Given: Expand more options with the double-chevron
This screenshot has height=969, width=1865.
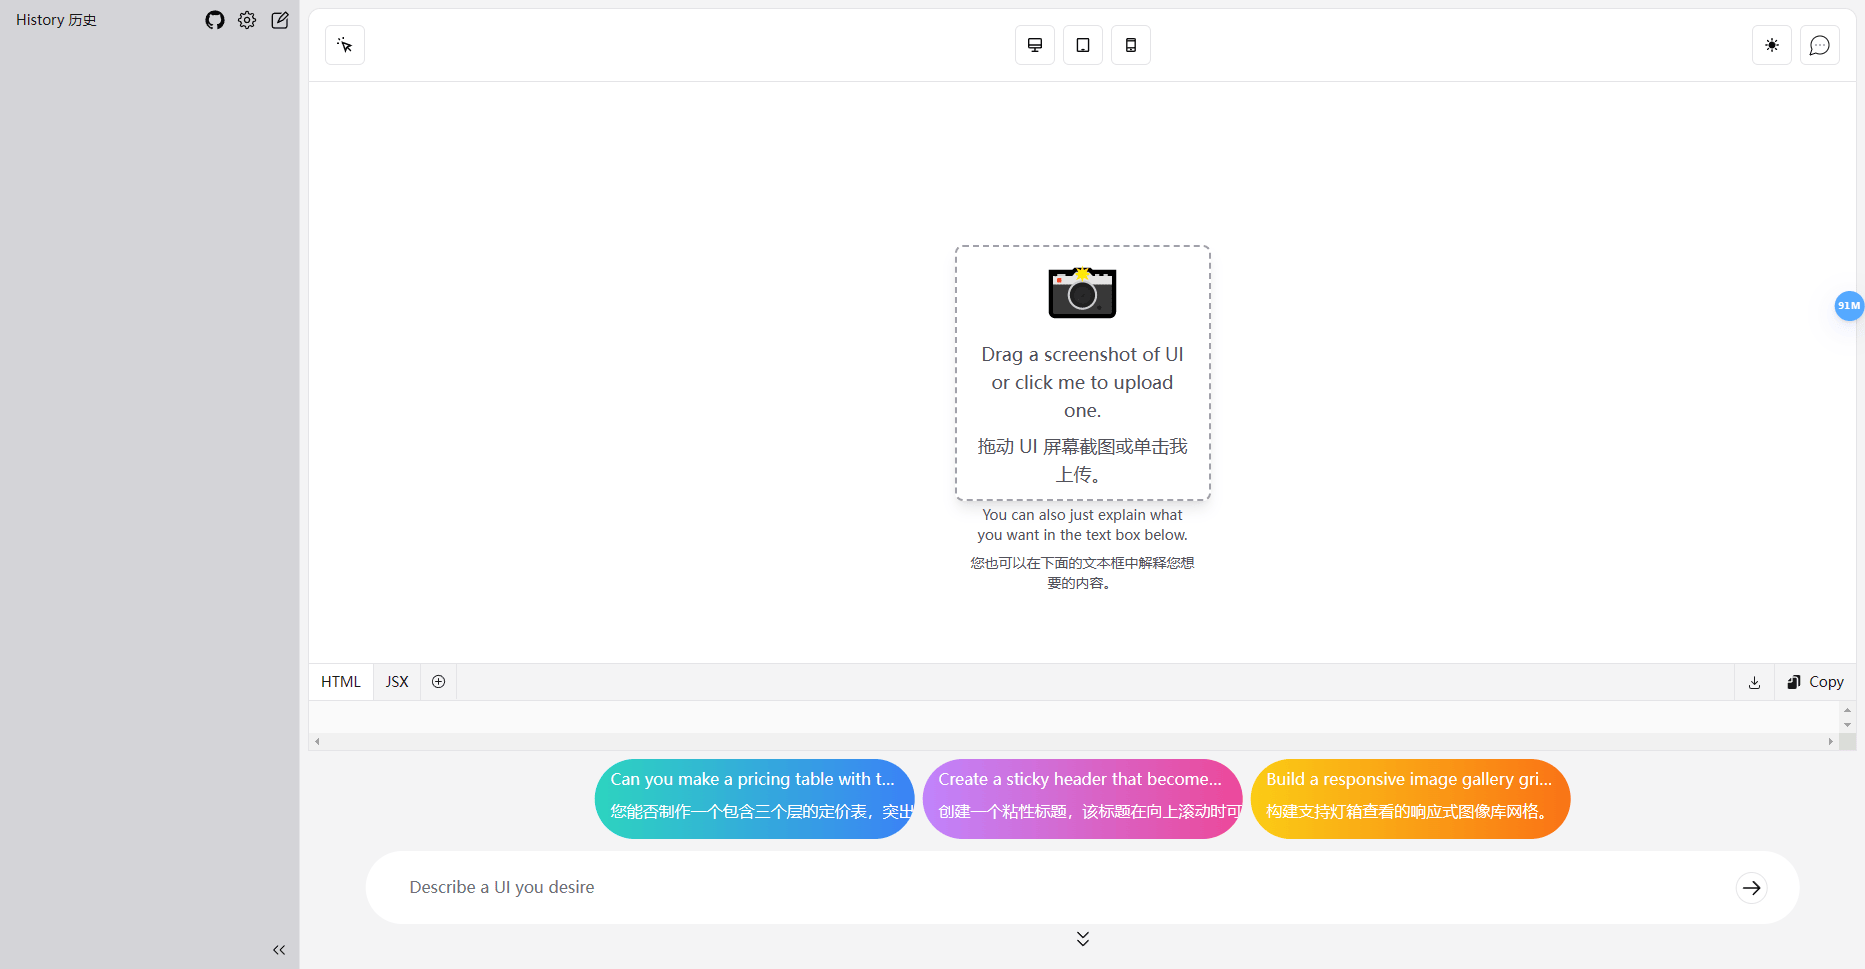Looking at the screenshot, I should (1082, 938).
